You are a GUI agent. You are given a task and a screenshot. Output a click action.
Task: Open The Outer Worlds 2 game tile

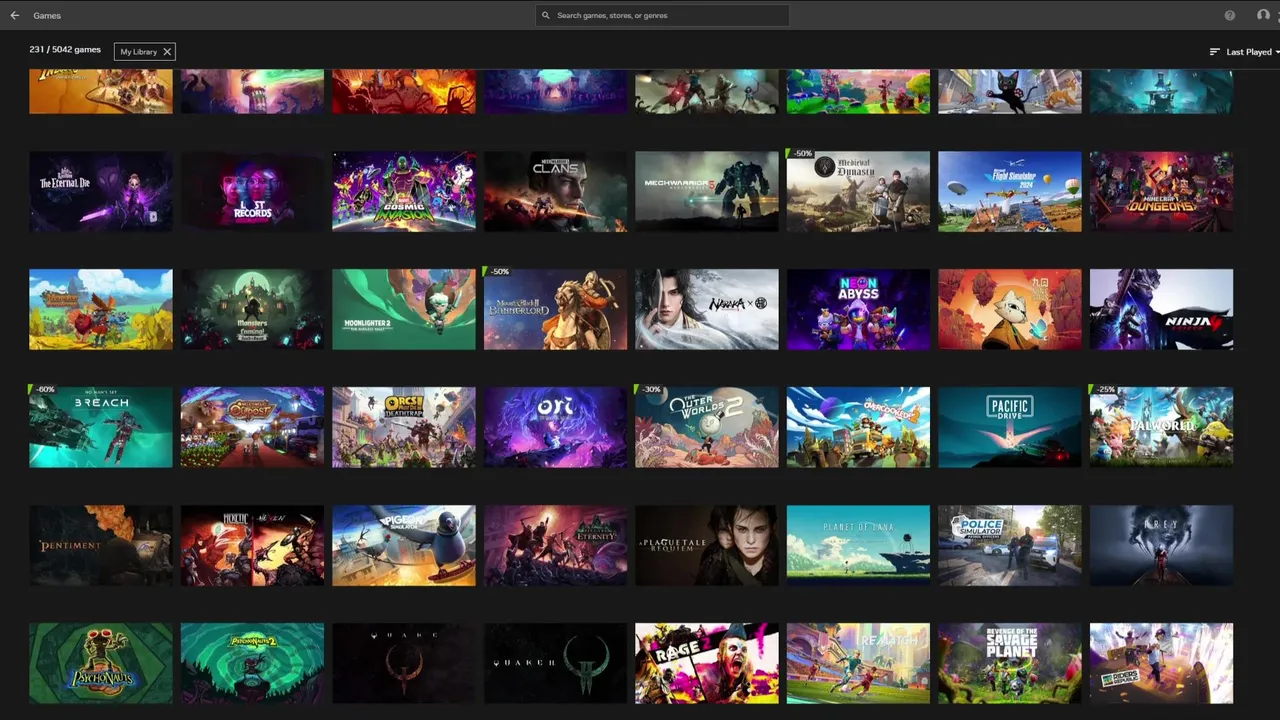707,427
